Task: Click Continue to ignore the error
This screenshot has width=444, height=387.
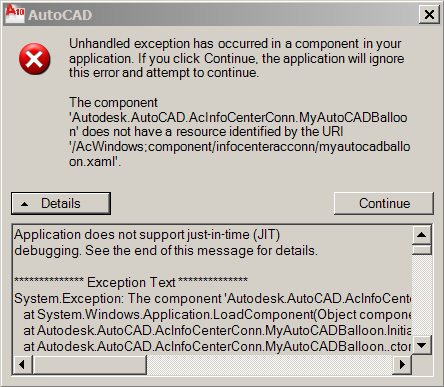Action: [x=384, y=203]
